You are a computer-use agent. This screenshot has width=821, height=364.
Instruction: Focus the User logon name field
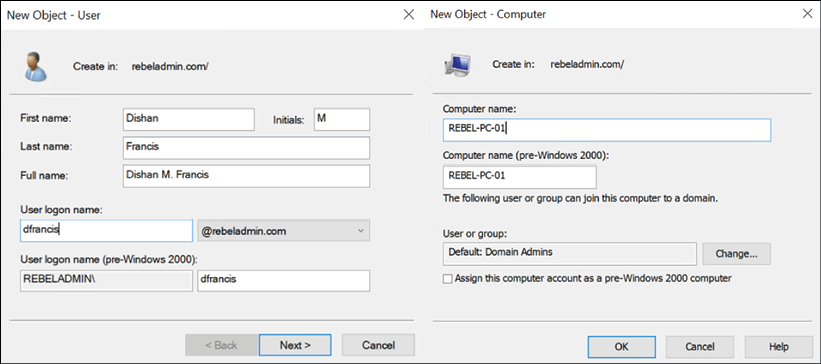106,231
